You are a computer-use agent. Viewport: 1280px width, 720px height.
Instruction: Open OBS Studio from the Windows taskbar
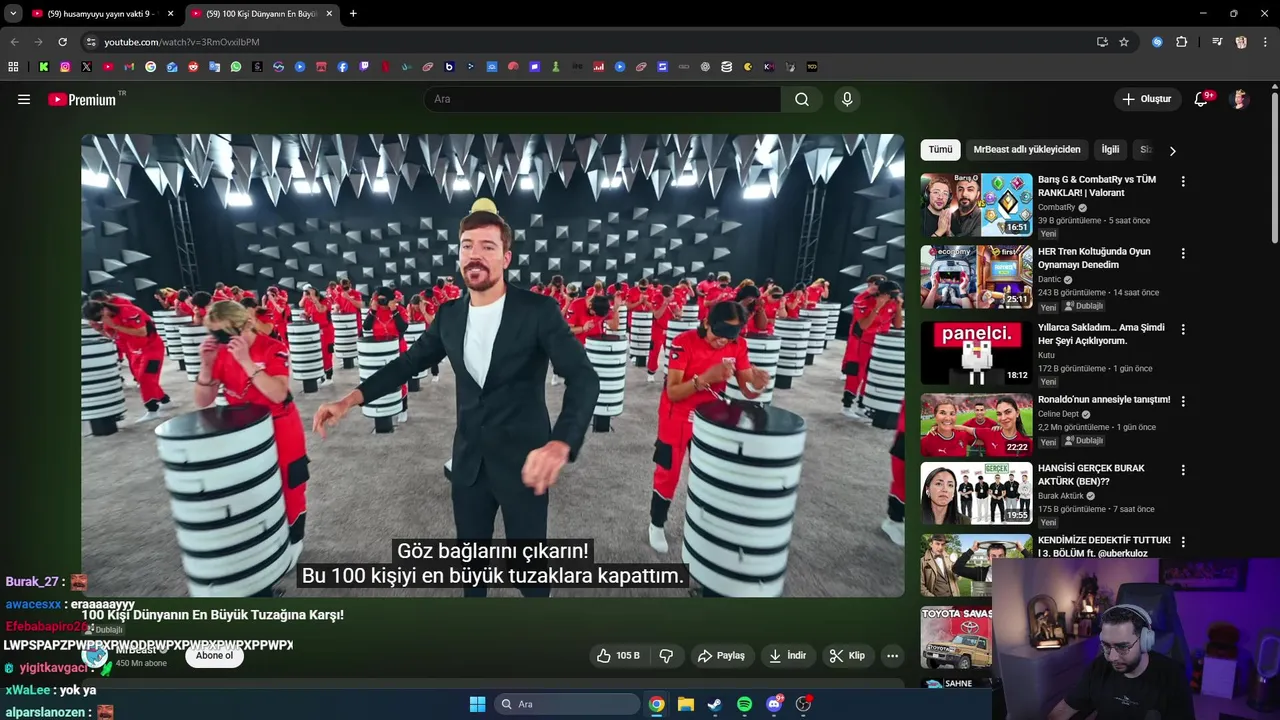pos(803,704)
